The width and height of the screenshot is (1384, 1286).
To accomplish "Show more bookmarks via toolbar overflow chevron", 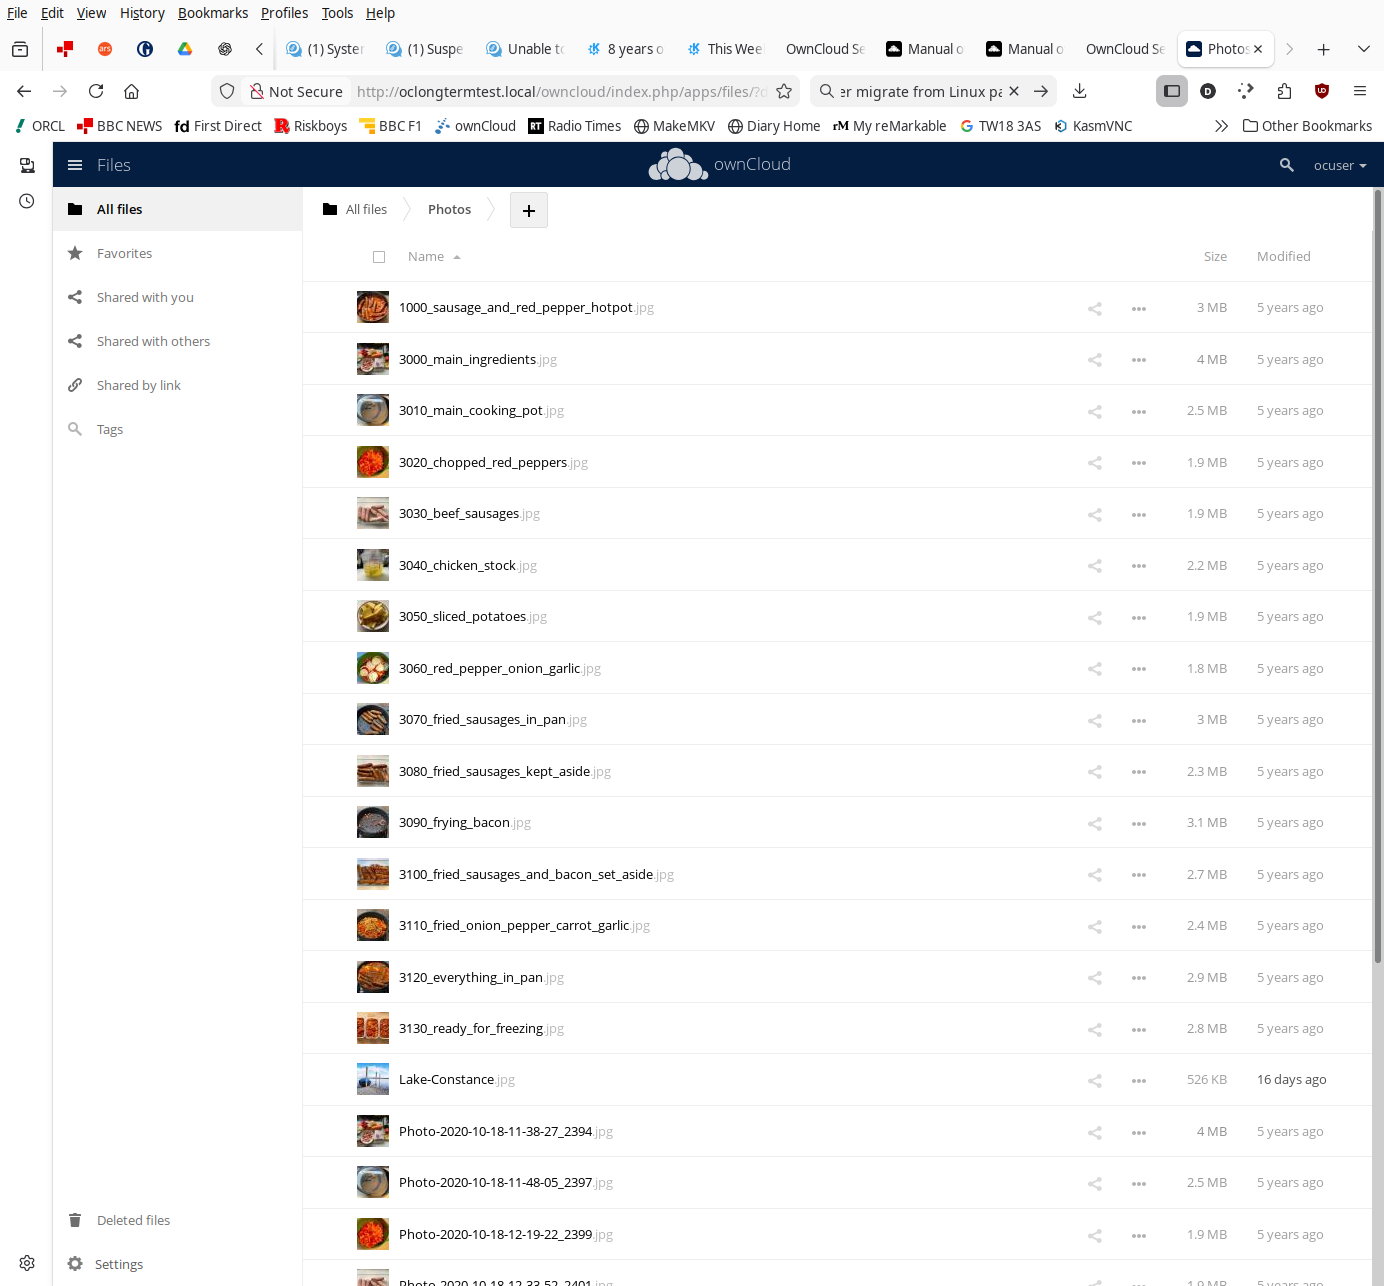I will [x=1220, y=126].
